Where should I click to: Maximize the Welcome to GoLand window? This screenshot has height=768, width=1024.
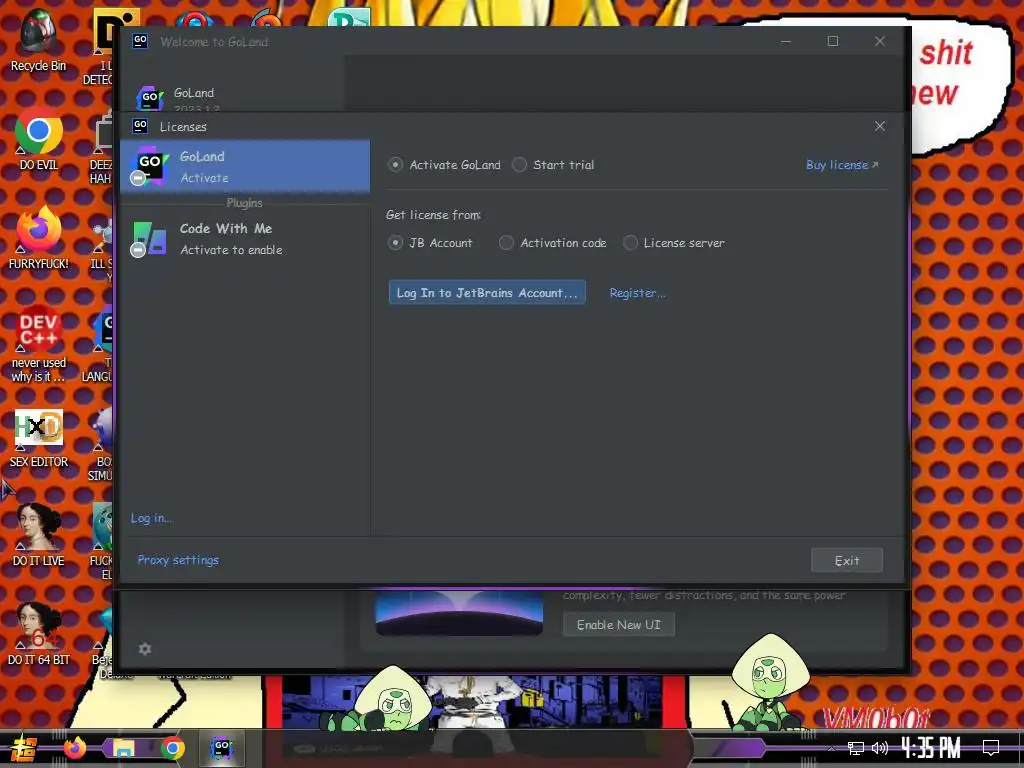pos(833,41)
